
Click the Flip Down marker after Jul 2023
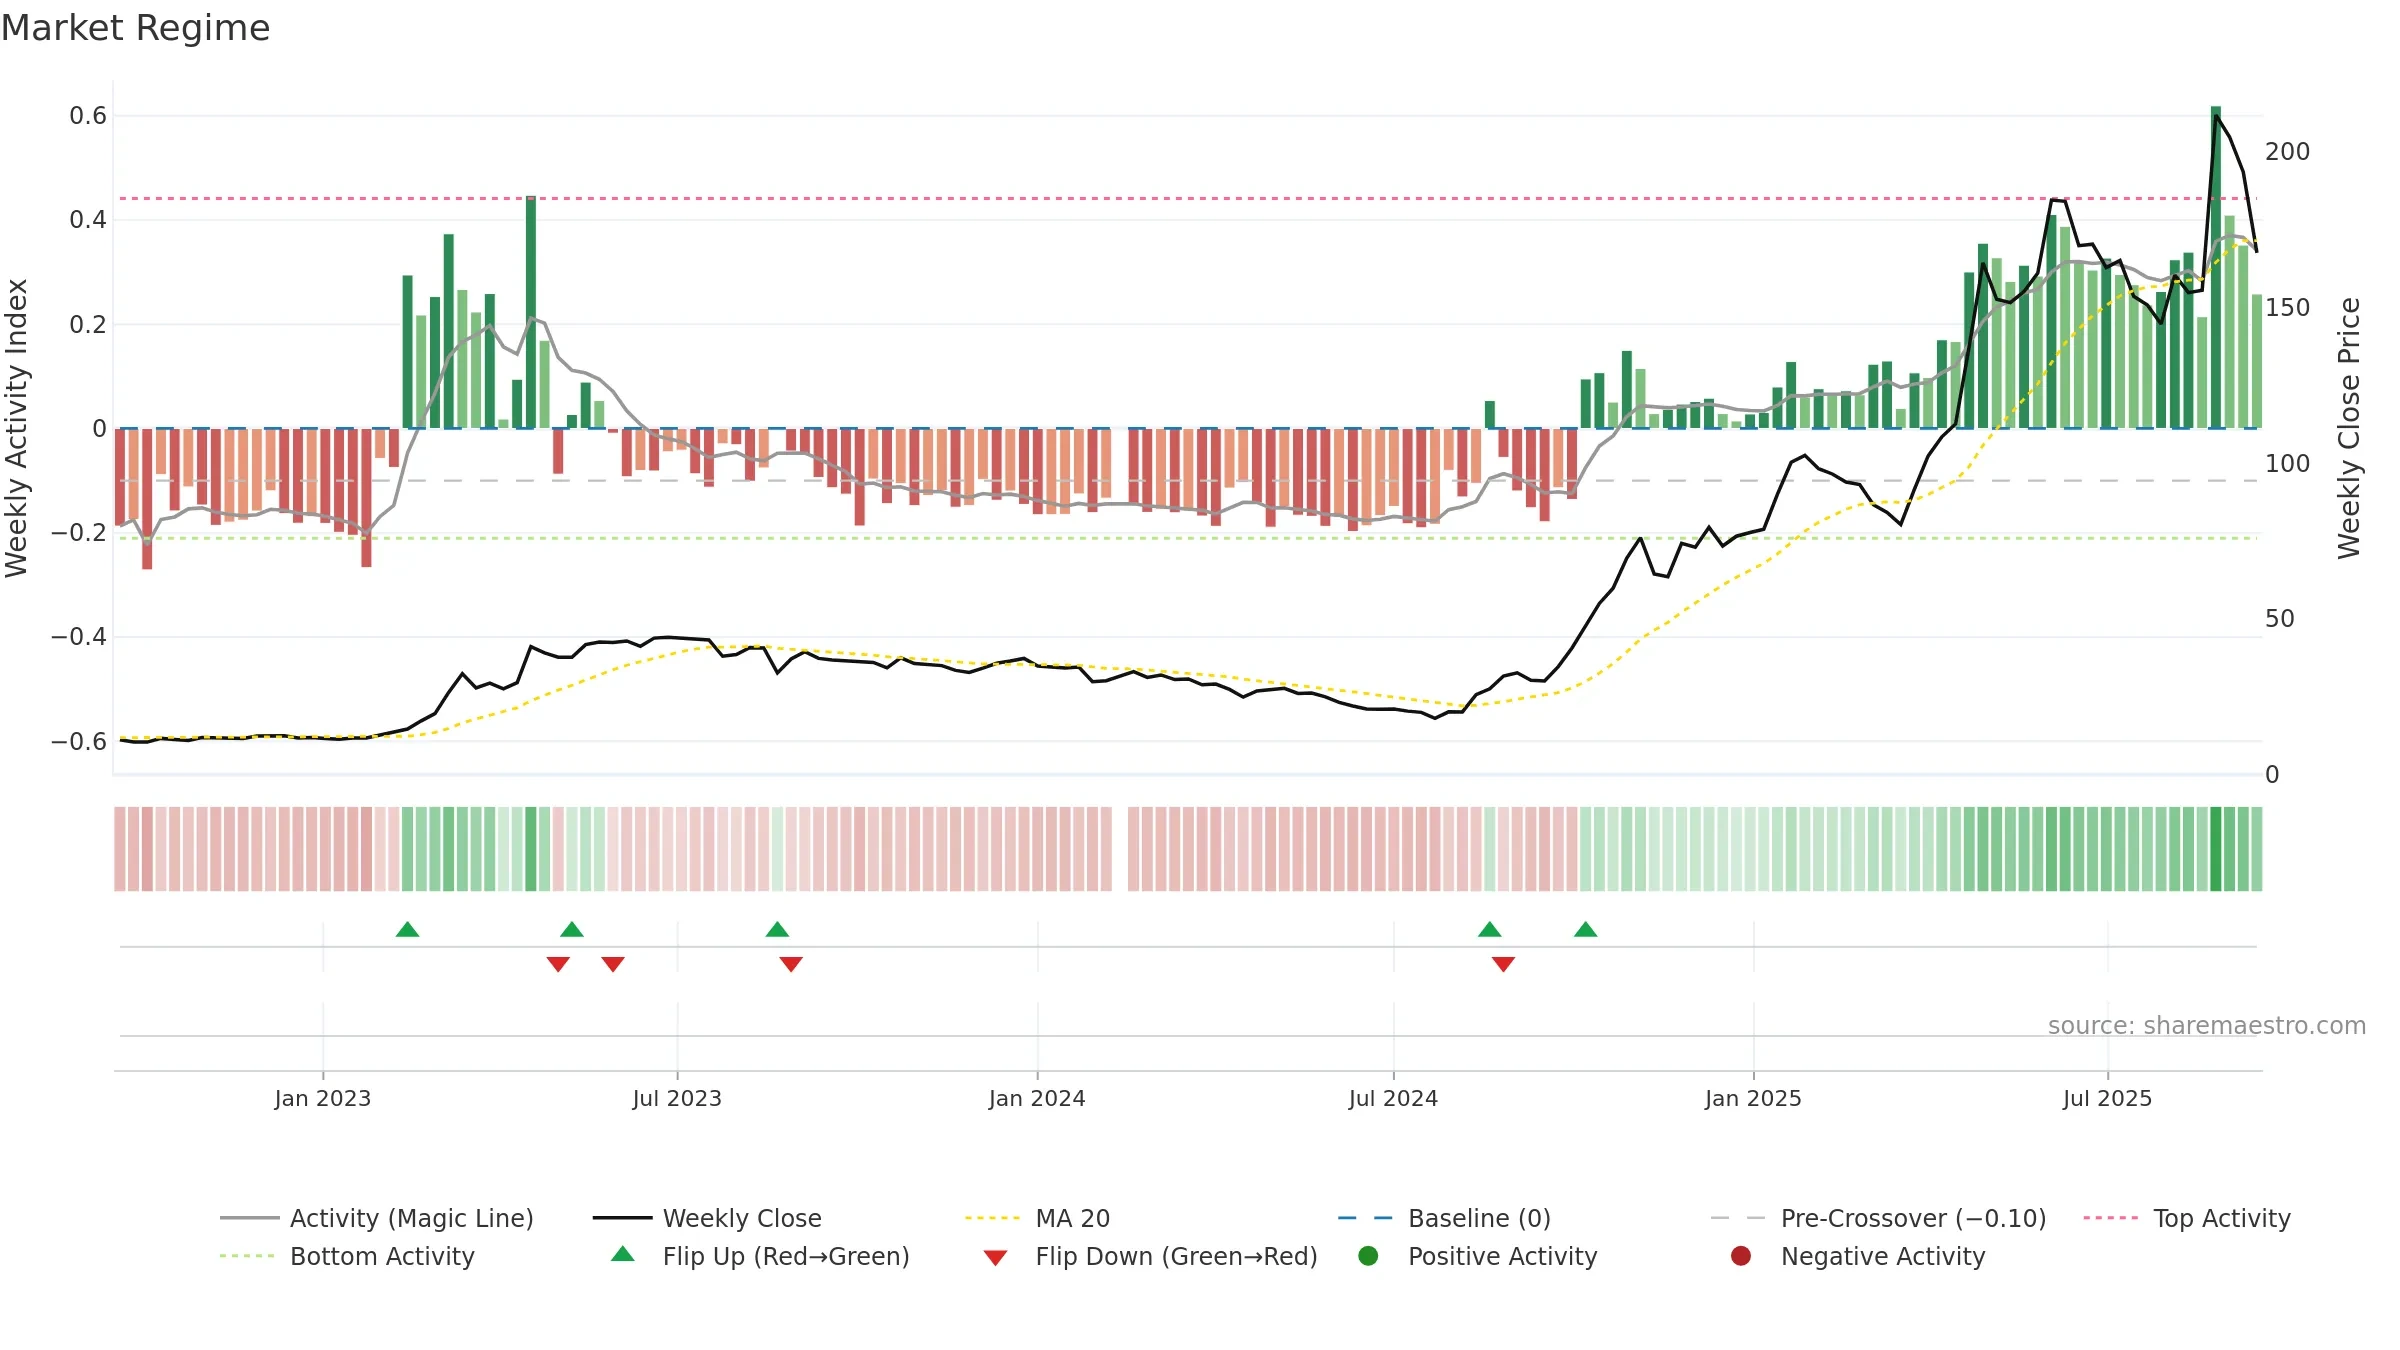coord(791,964)
